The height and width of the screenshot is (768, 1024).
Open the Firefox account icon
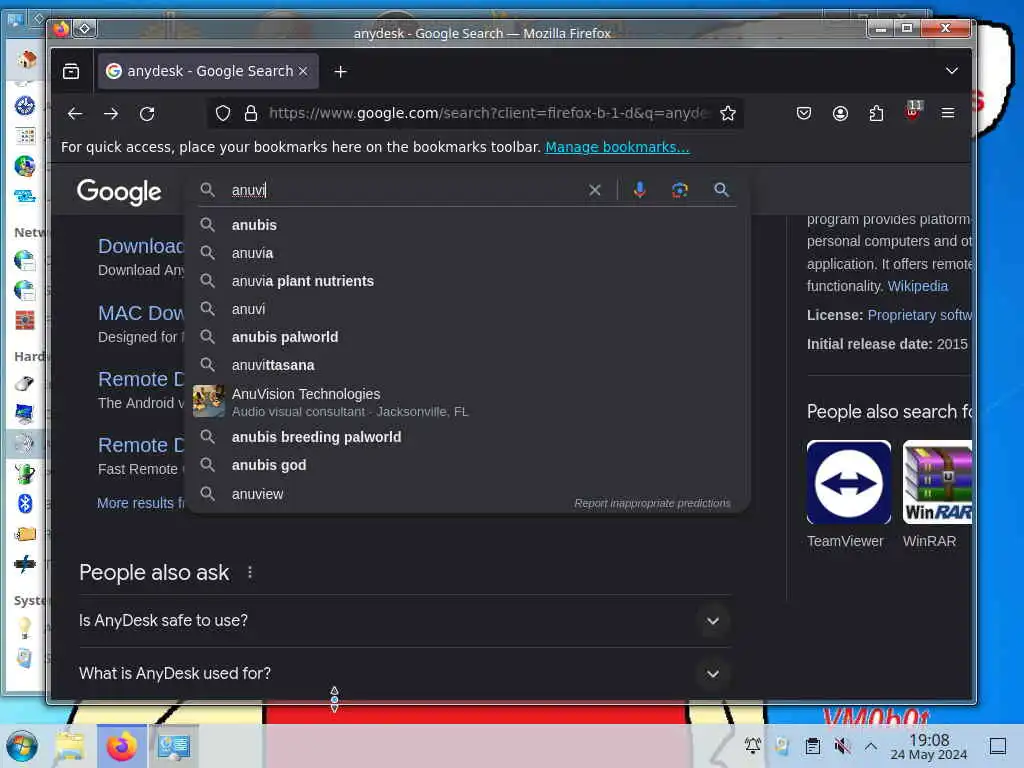840,114
